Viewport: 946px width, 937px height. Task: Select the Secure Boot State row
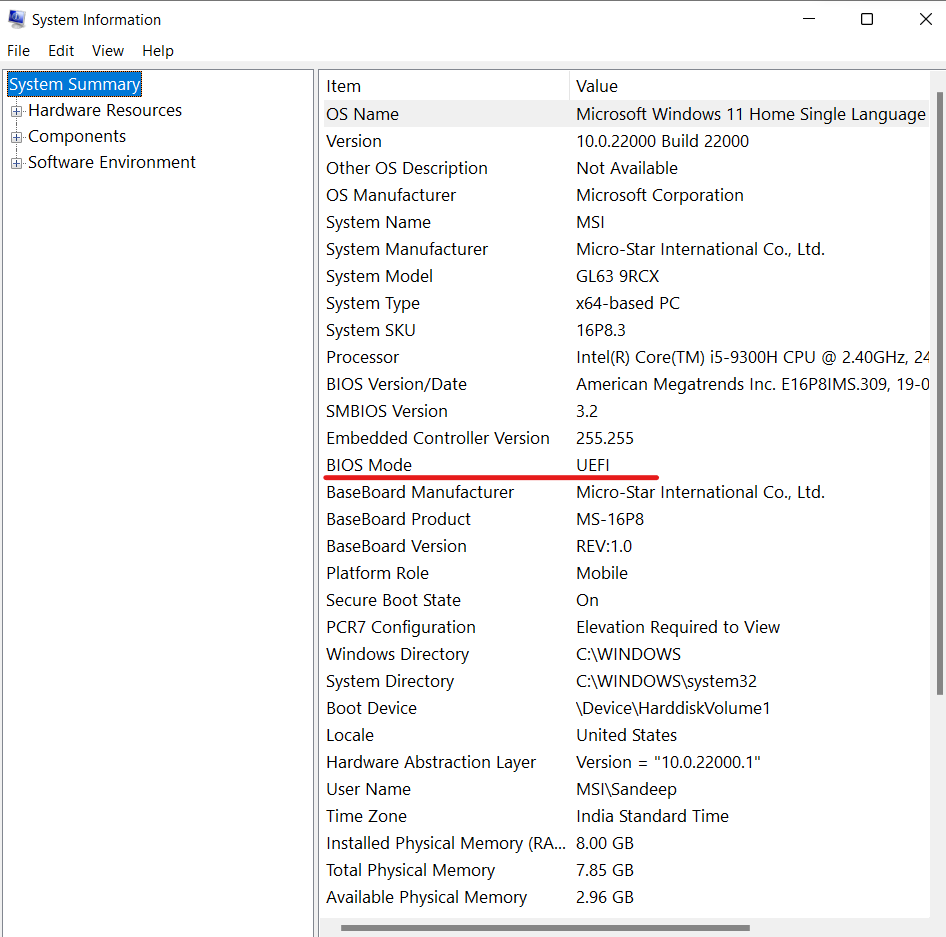(x=626, y=600)
